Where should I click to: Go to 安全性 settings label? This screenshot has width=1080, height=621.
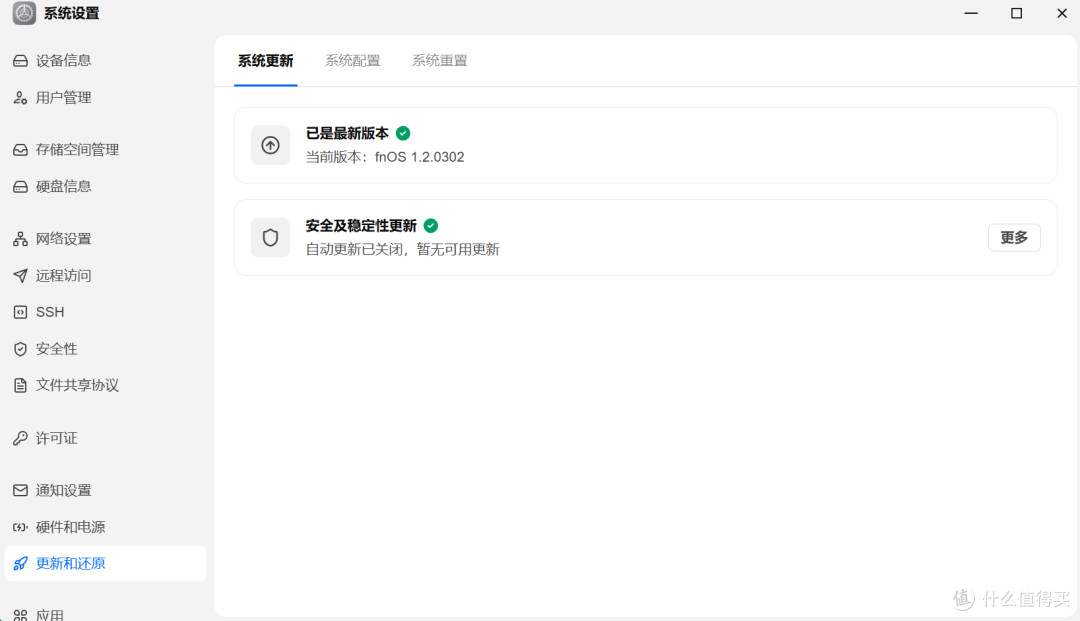point(56,349)
